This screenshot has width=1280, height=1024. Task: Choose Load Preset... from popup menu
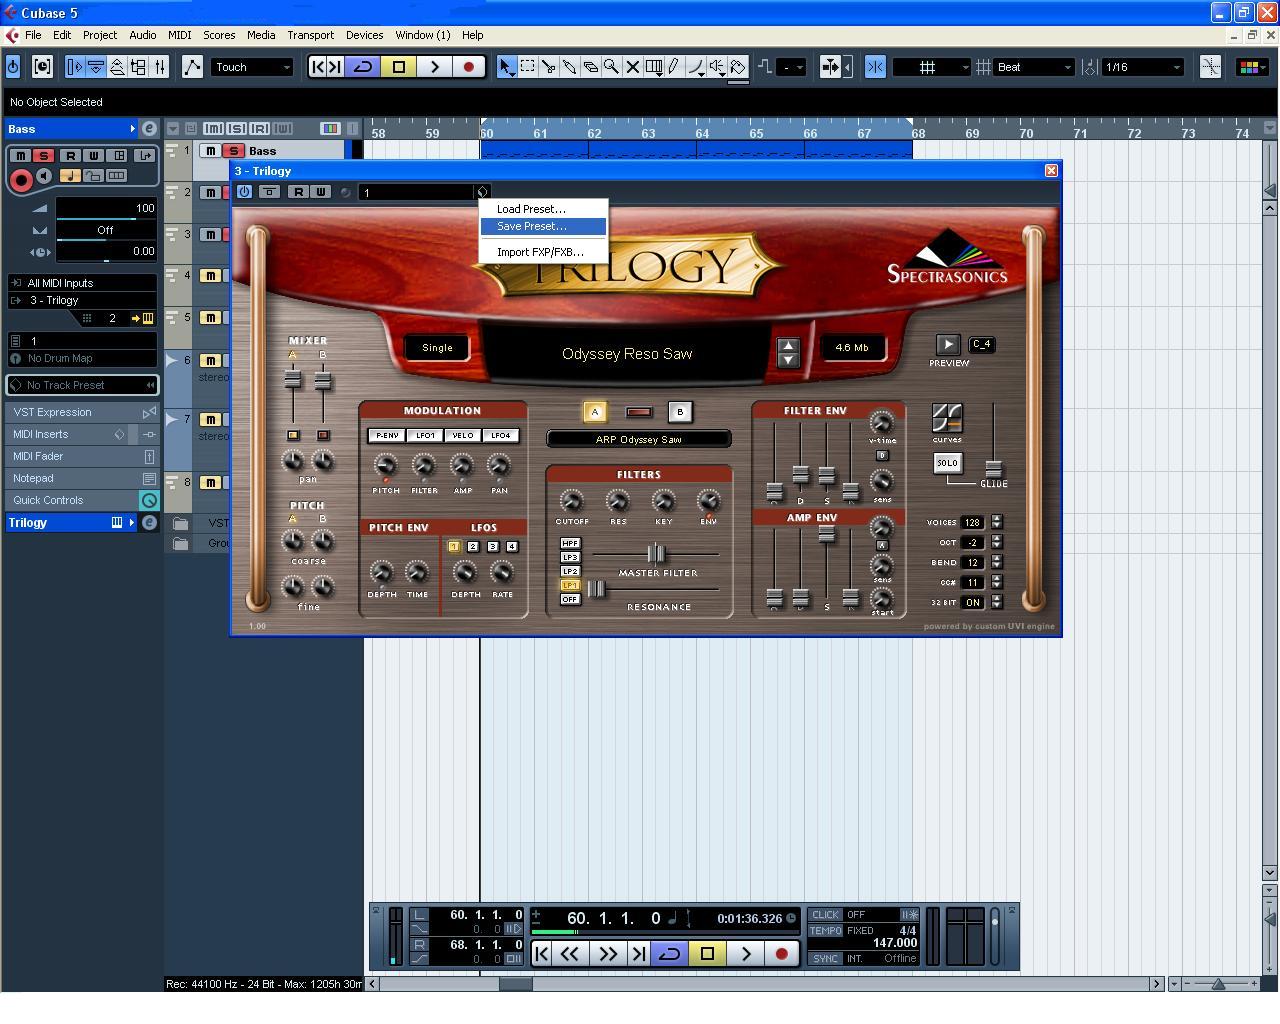point(543,209)
